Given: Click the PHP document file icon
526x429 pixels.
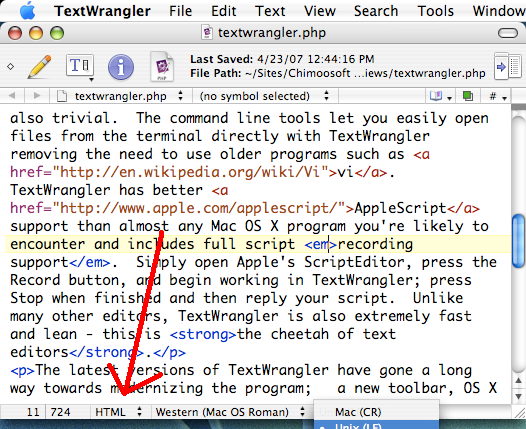Looking at the screenshot, I should [162, 66].
